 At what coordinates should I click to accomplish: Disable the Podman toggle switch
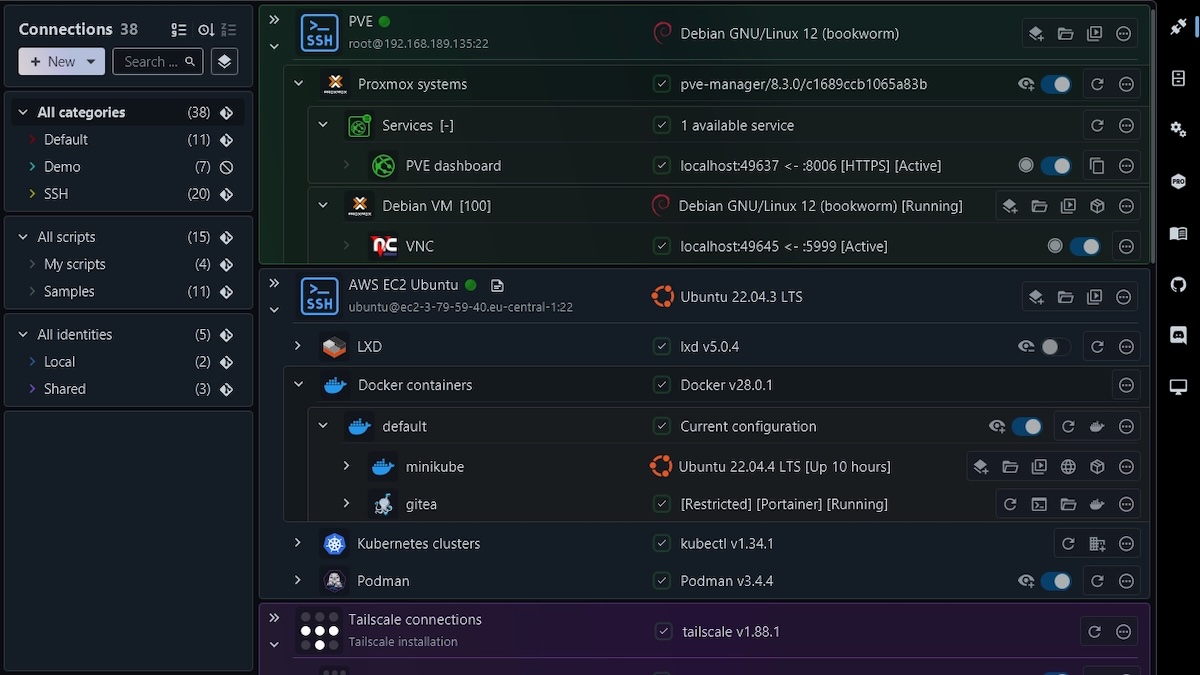click(x=1055, y=581)
